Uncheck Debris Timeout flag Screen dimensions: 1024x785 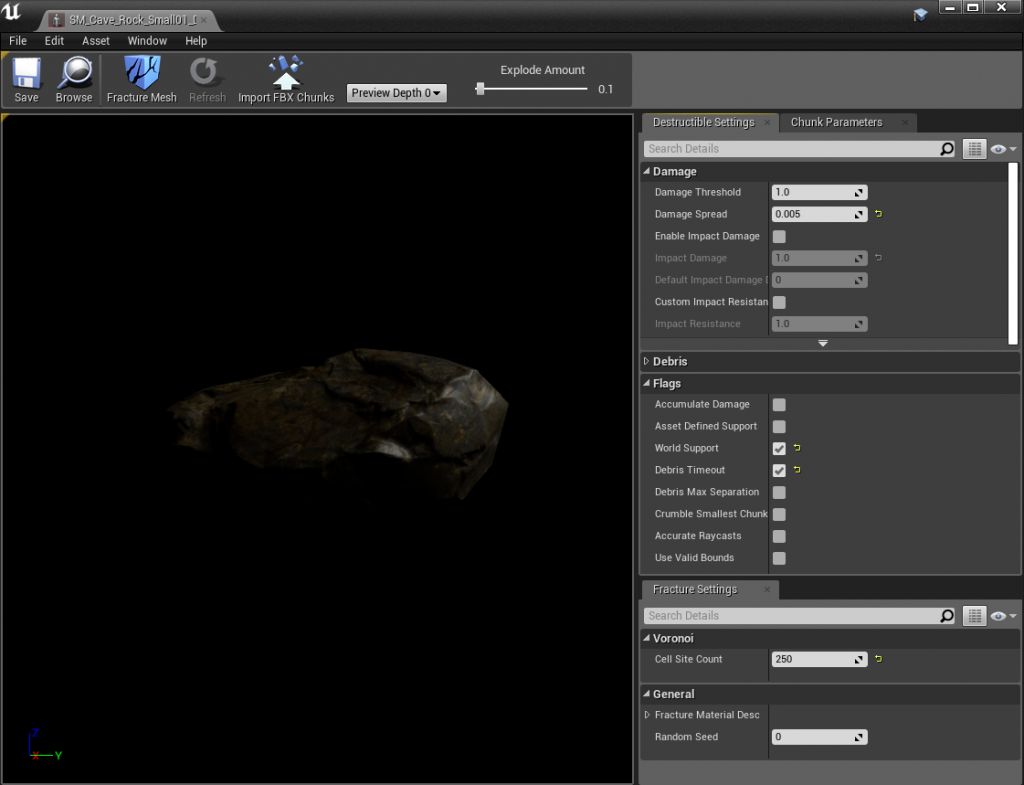[x=779, y=470]
